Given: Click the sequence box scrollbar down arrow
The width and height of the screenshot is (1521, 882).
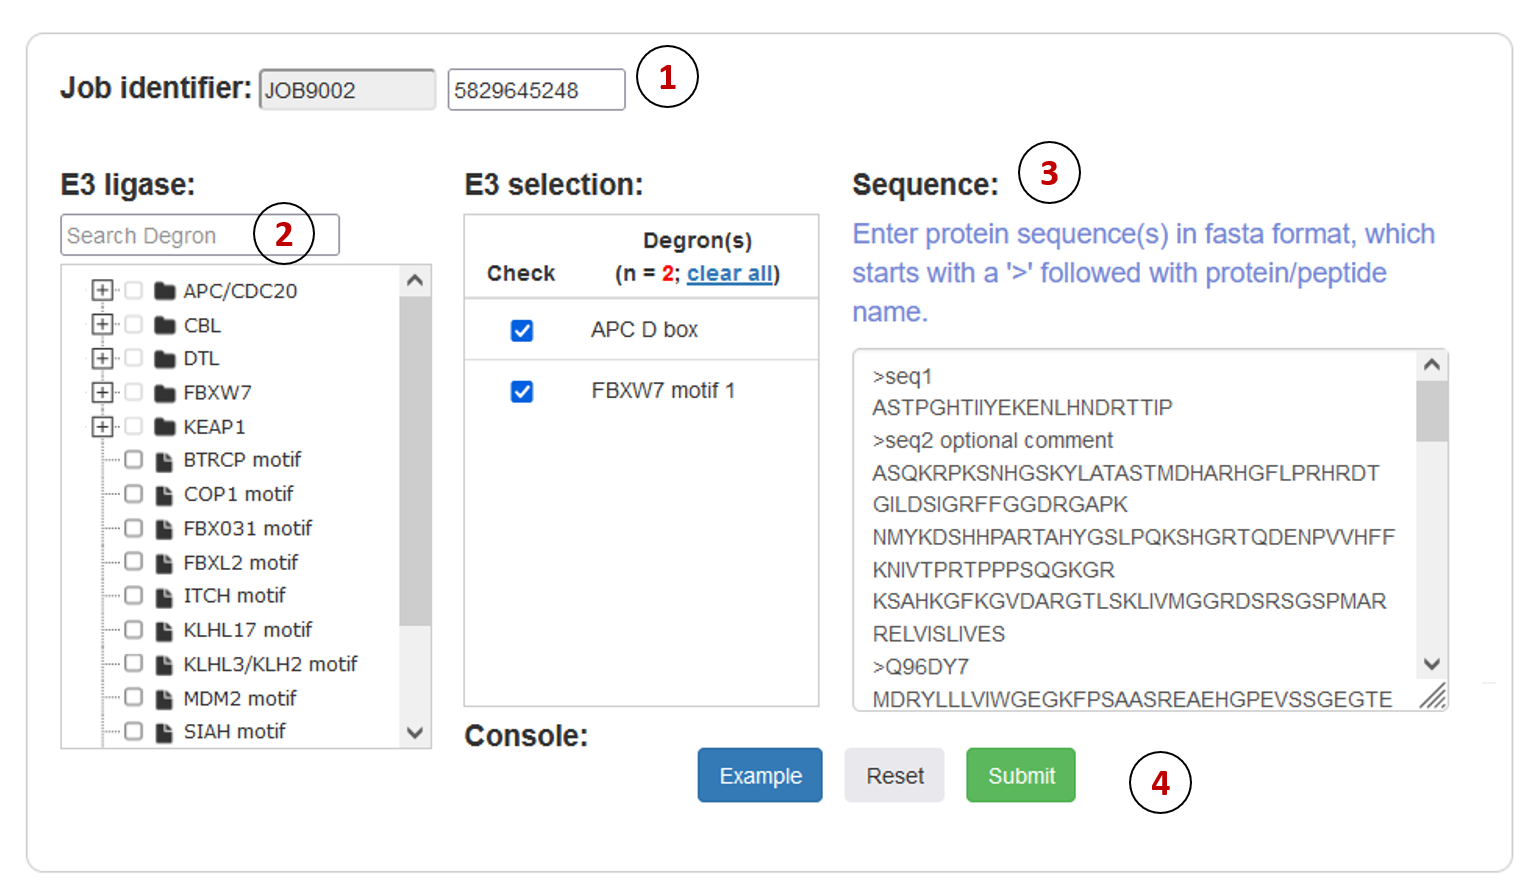Looking at the screenshot, I should 1432,664.
